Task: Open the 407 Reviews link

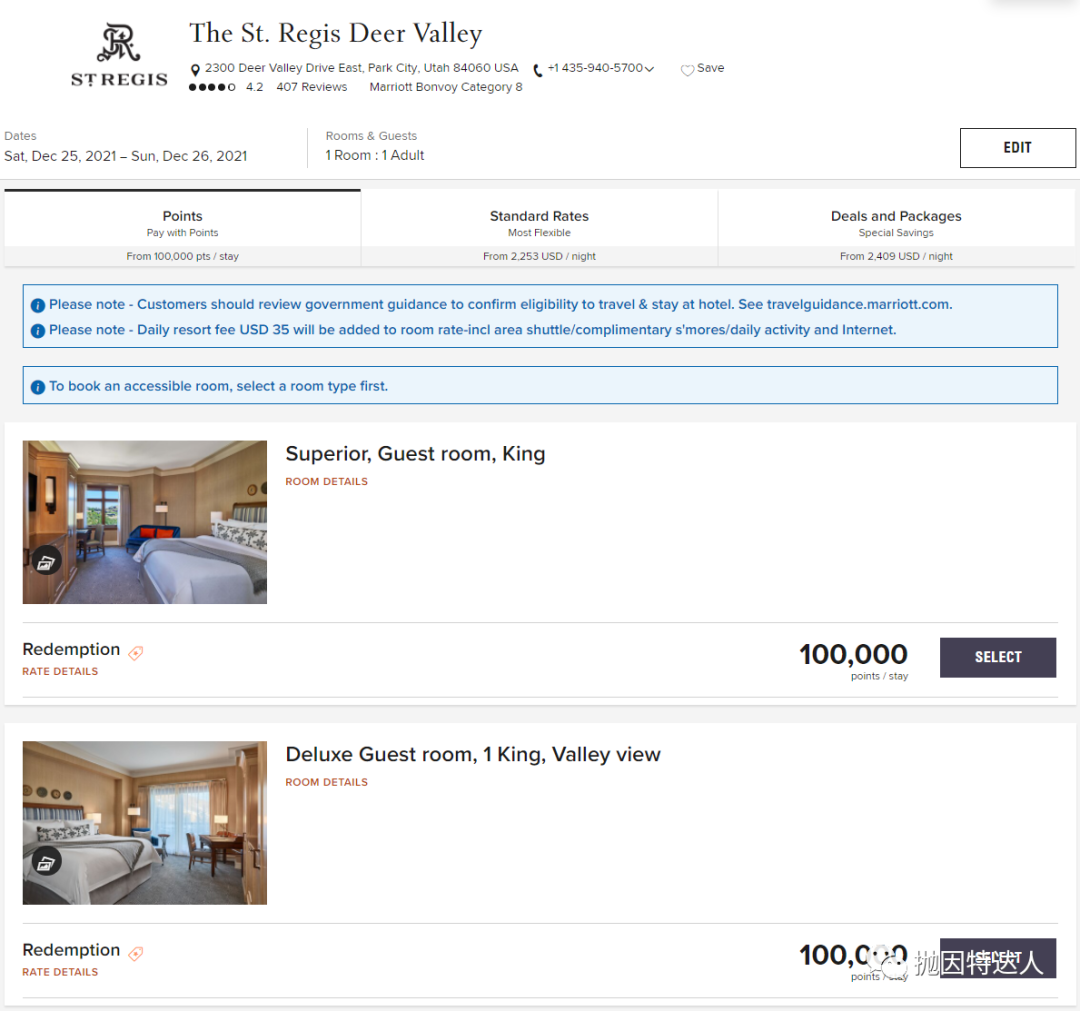Action: click(312, 87)
